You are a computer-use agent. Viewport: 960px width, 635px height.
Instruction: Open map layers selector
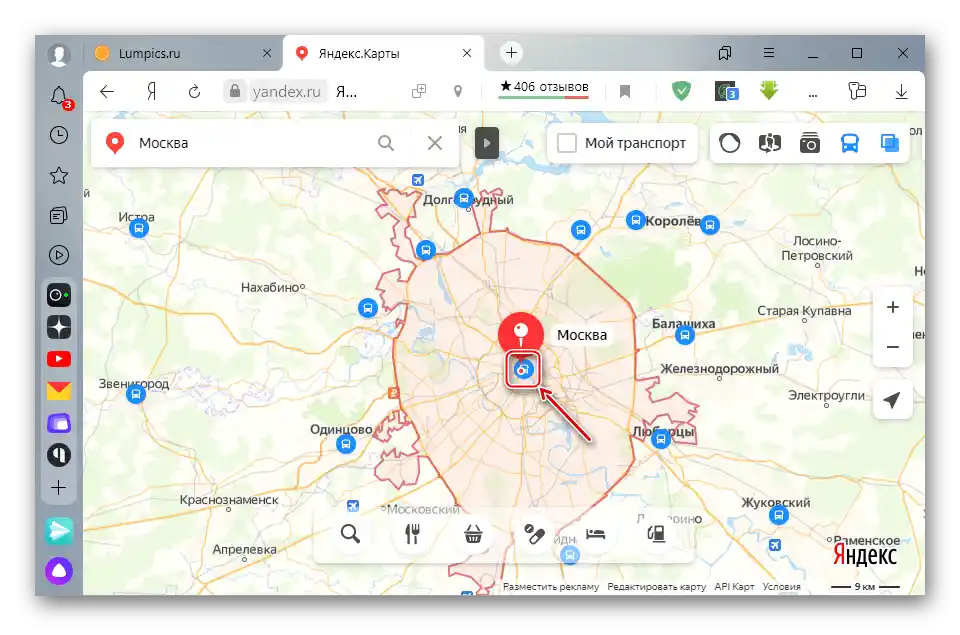[x=890, y=143]
